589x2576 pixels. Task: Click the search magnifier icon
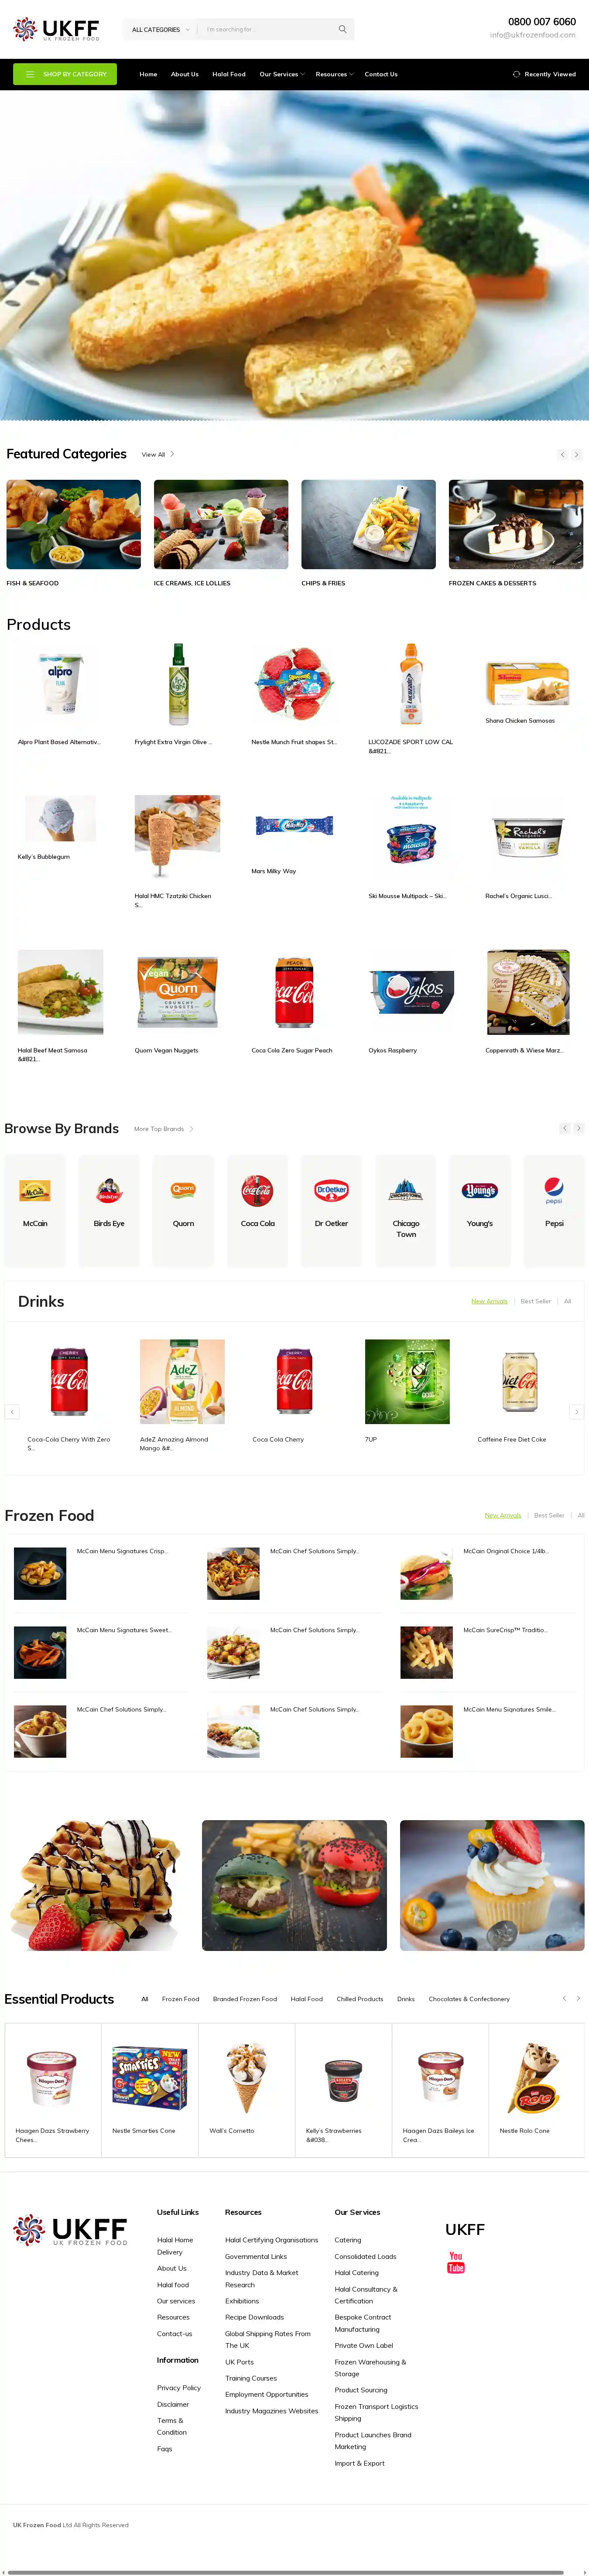(343, 29)
